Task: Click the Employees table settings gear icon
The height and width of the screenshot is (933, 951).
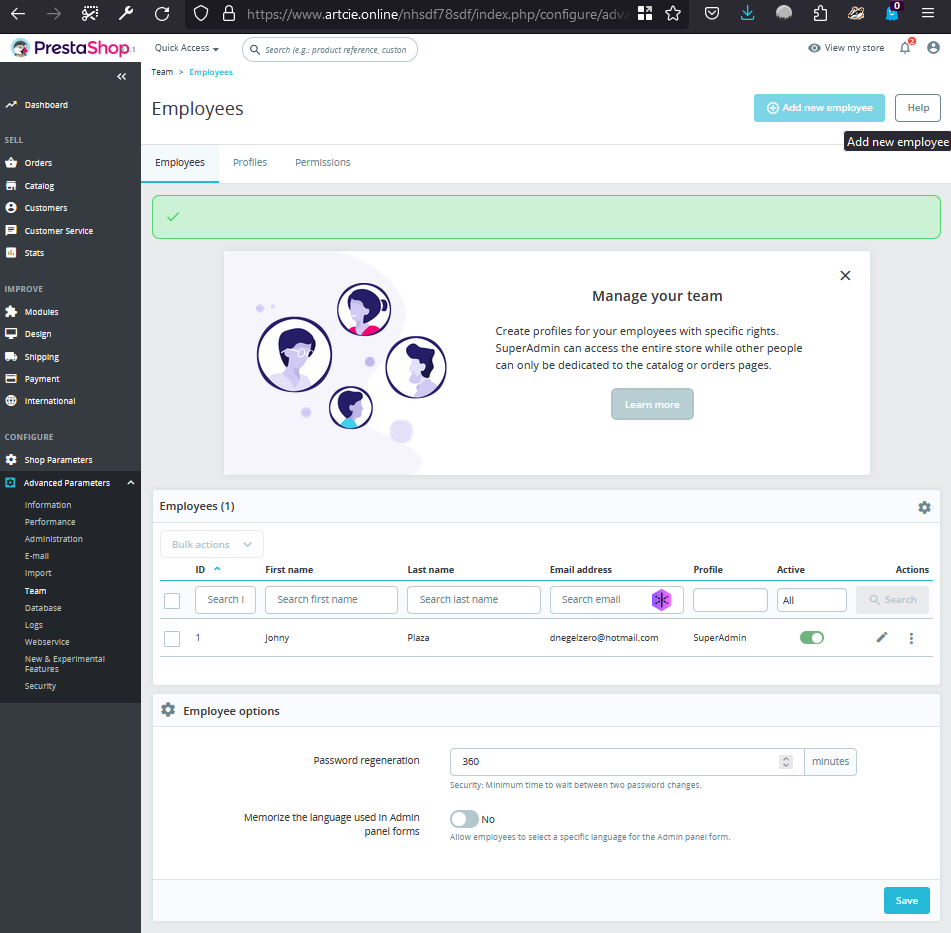Action: [924, 507]
